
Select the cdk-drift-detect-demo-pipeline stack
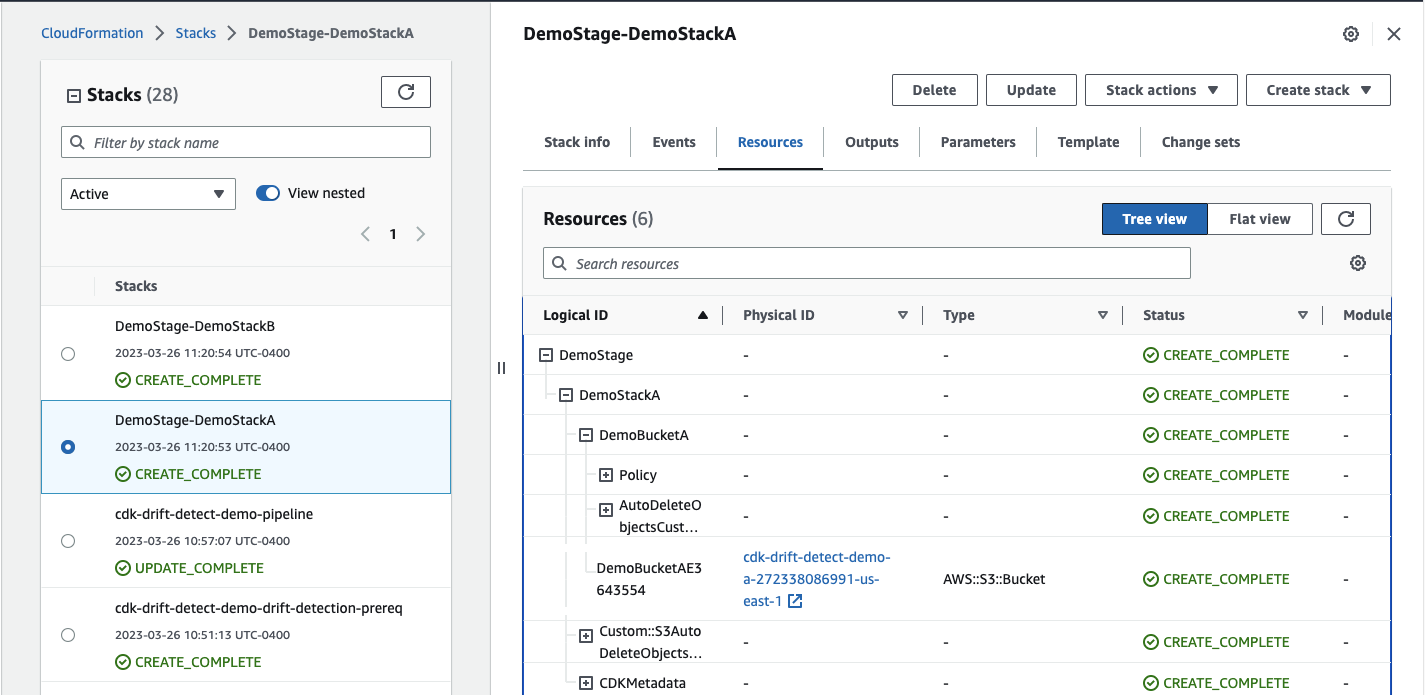(x=67, y=540)
